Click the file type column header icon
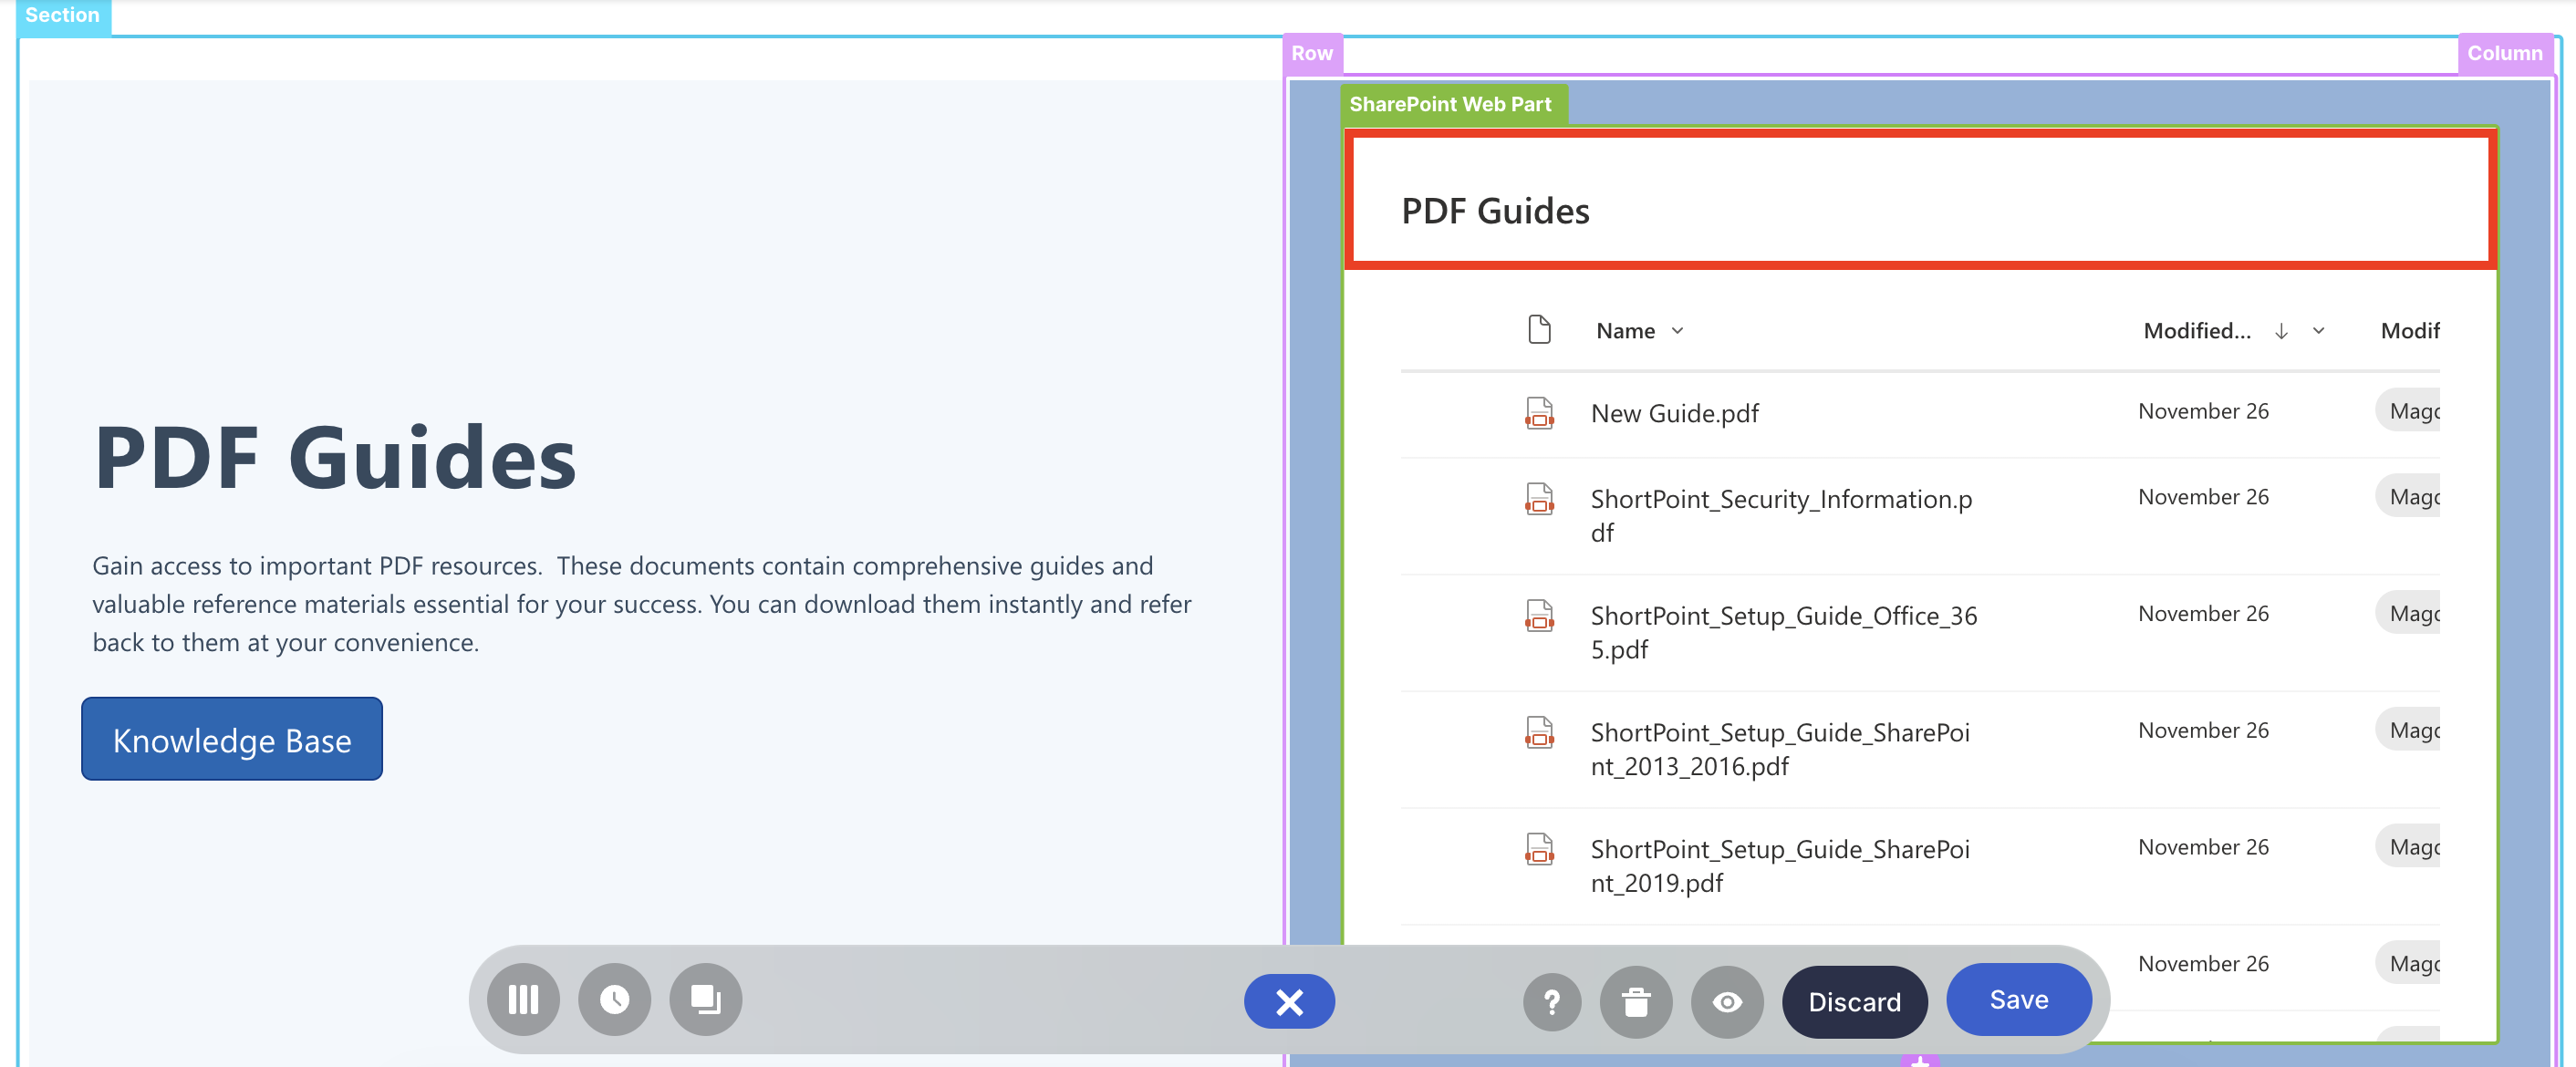This screenshot has width=2576, height=1067. pos(1539,329)
